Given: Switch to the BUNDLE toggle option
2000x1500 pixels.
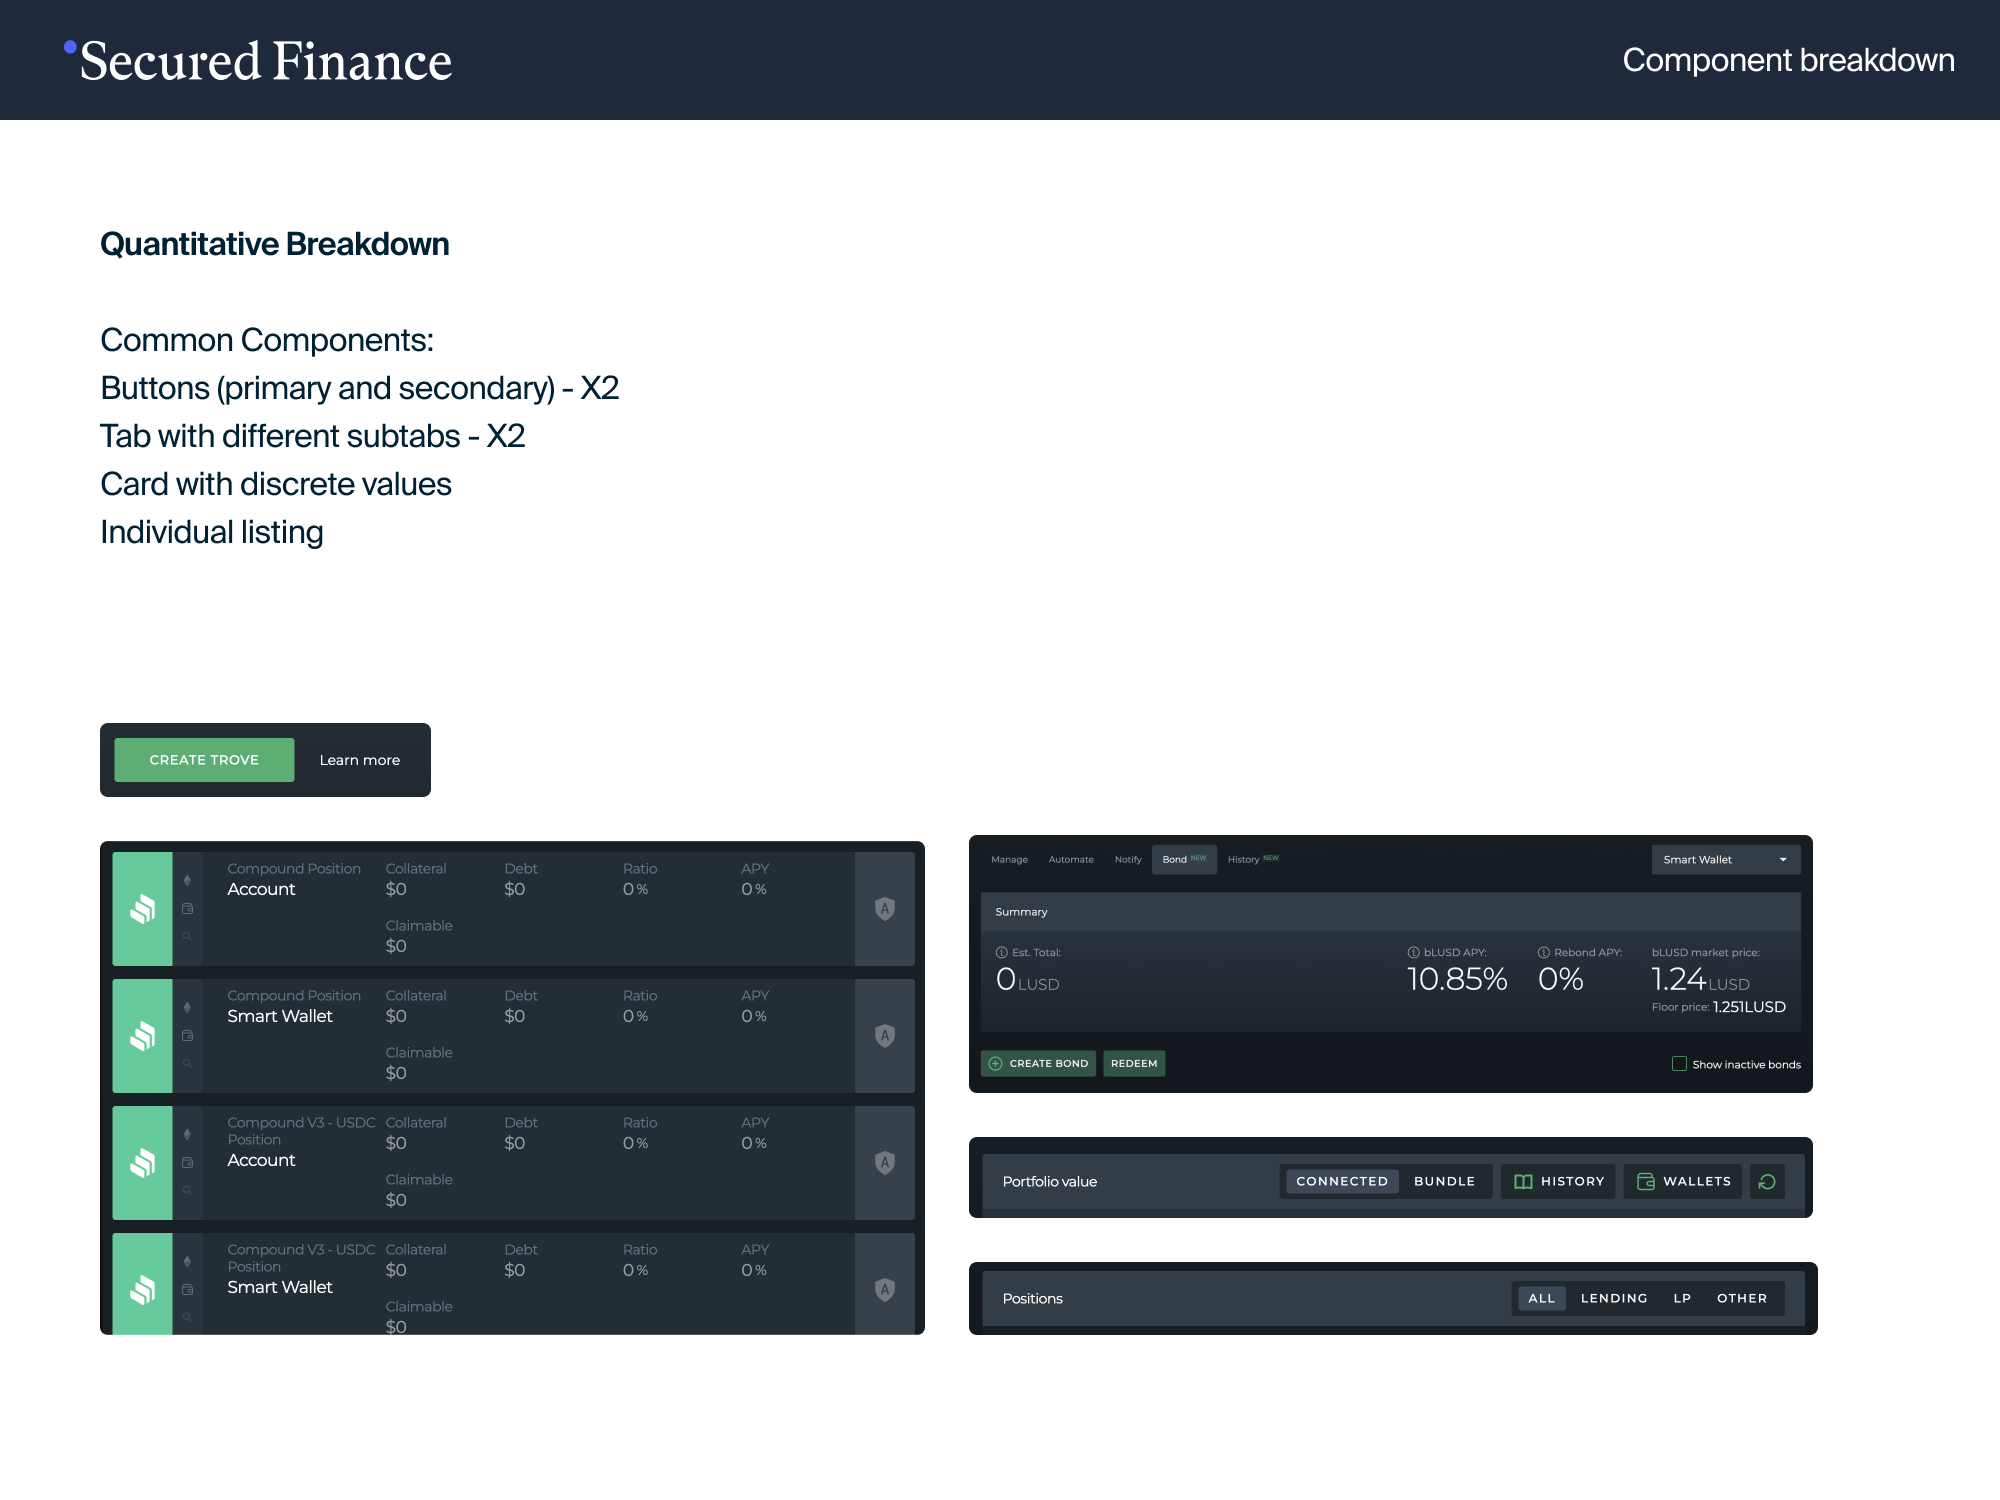Looking at the screenshot, I should [x=1444, y=1182].
